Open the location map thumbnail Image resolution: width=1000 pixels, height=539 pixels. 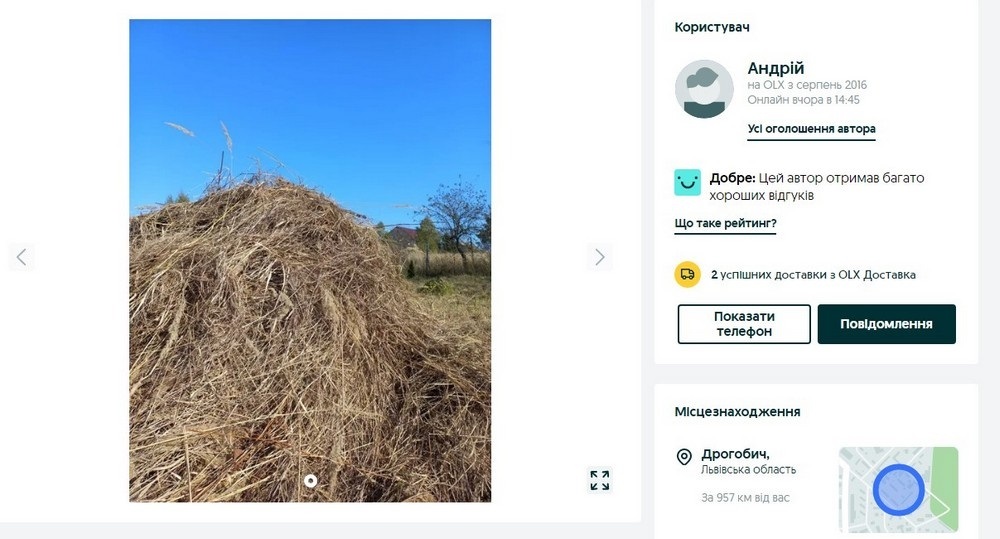point(899,490)
